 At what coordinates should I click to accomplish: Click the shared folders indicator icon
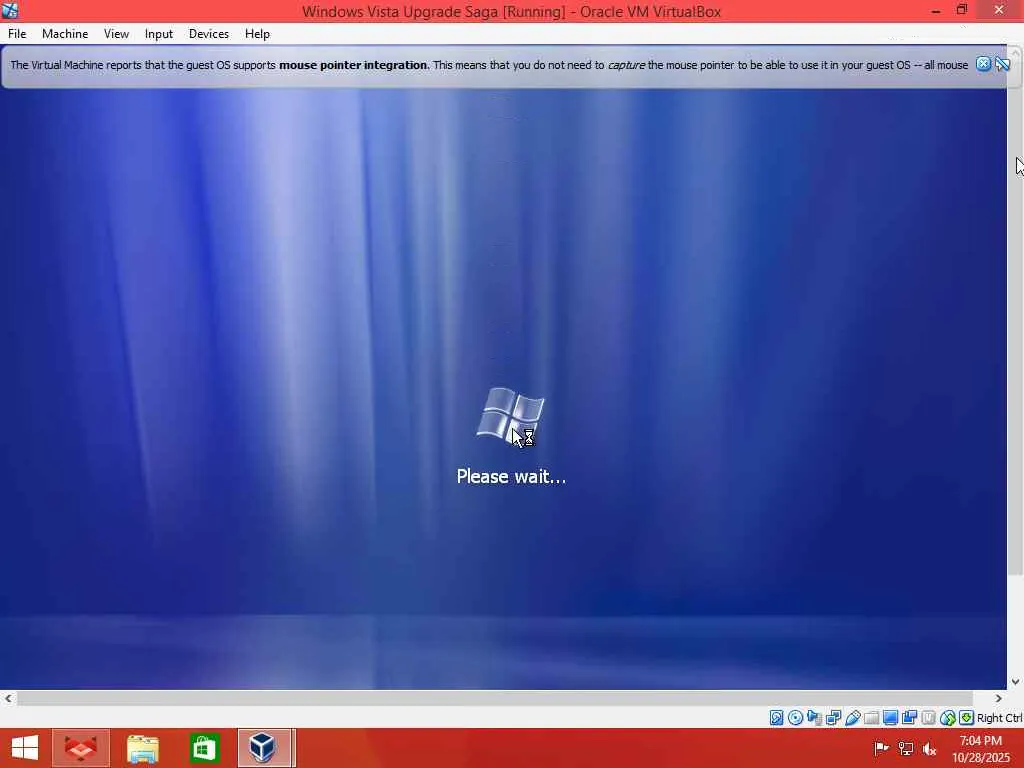(x=871, y=718)
